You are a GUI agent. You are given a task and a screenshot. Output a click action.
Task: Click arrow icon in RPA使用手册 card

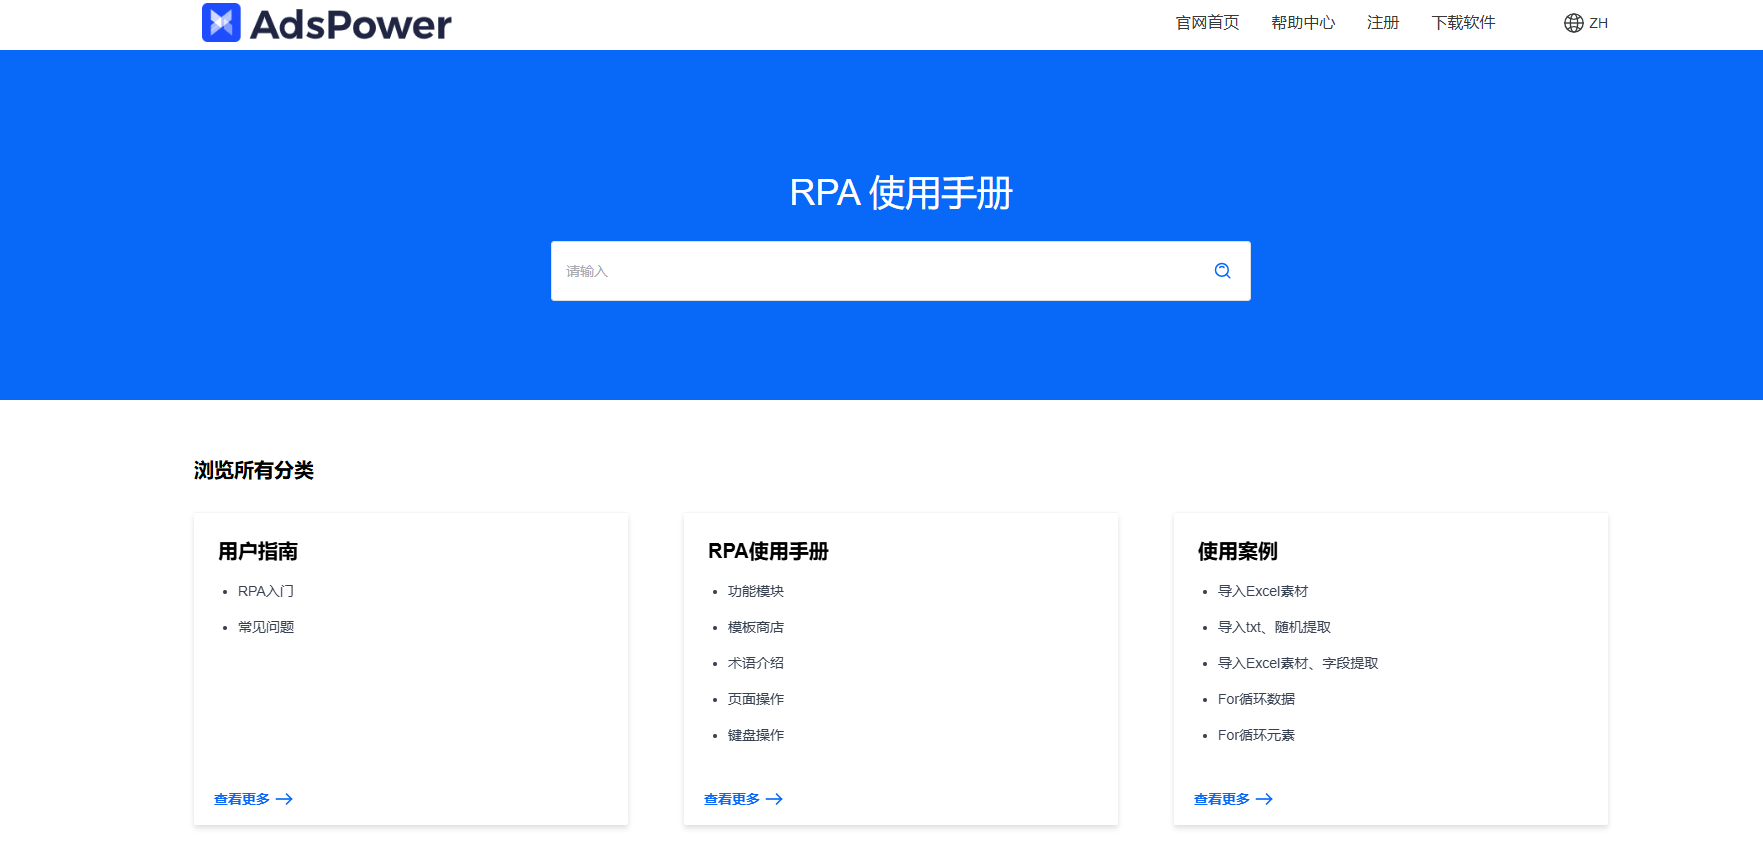tap(774, 799)
